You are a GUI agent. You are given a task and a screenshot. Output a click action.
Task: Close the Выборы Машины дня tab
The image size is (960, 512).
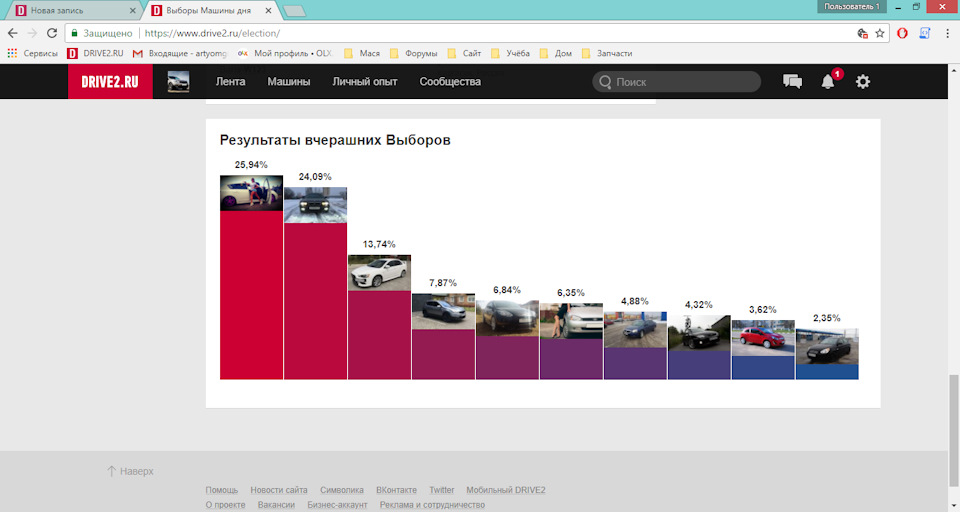coord(268,10)
